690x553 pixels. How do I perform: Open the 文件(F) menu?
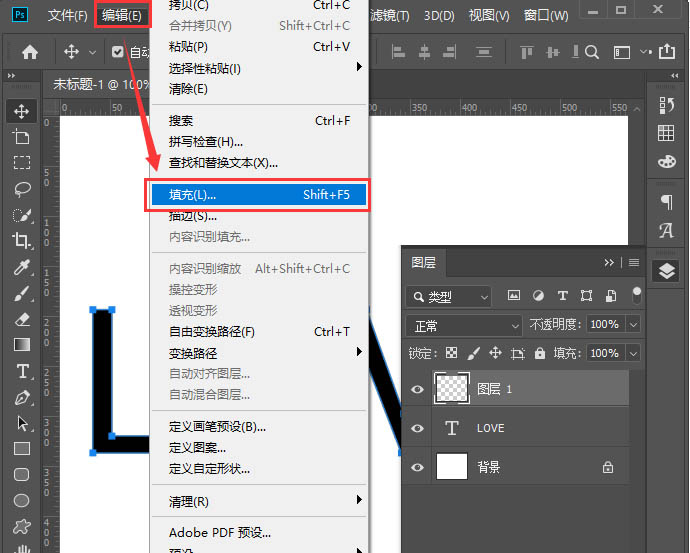coord(67,15)
